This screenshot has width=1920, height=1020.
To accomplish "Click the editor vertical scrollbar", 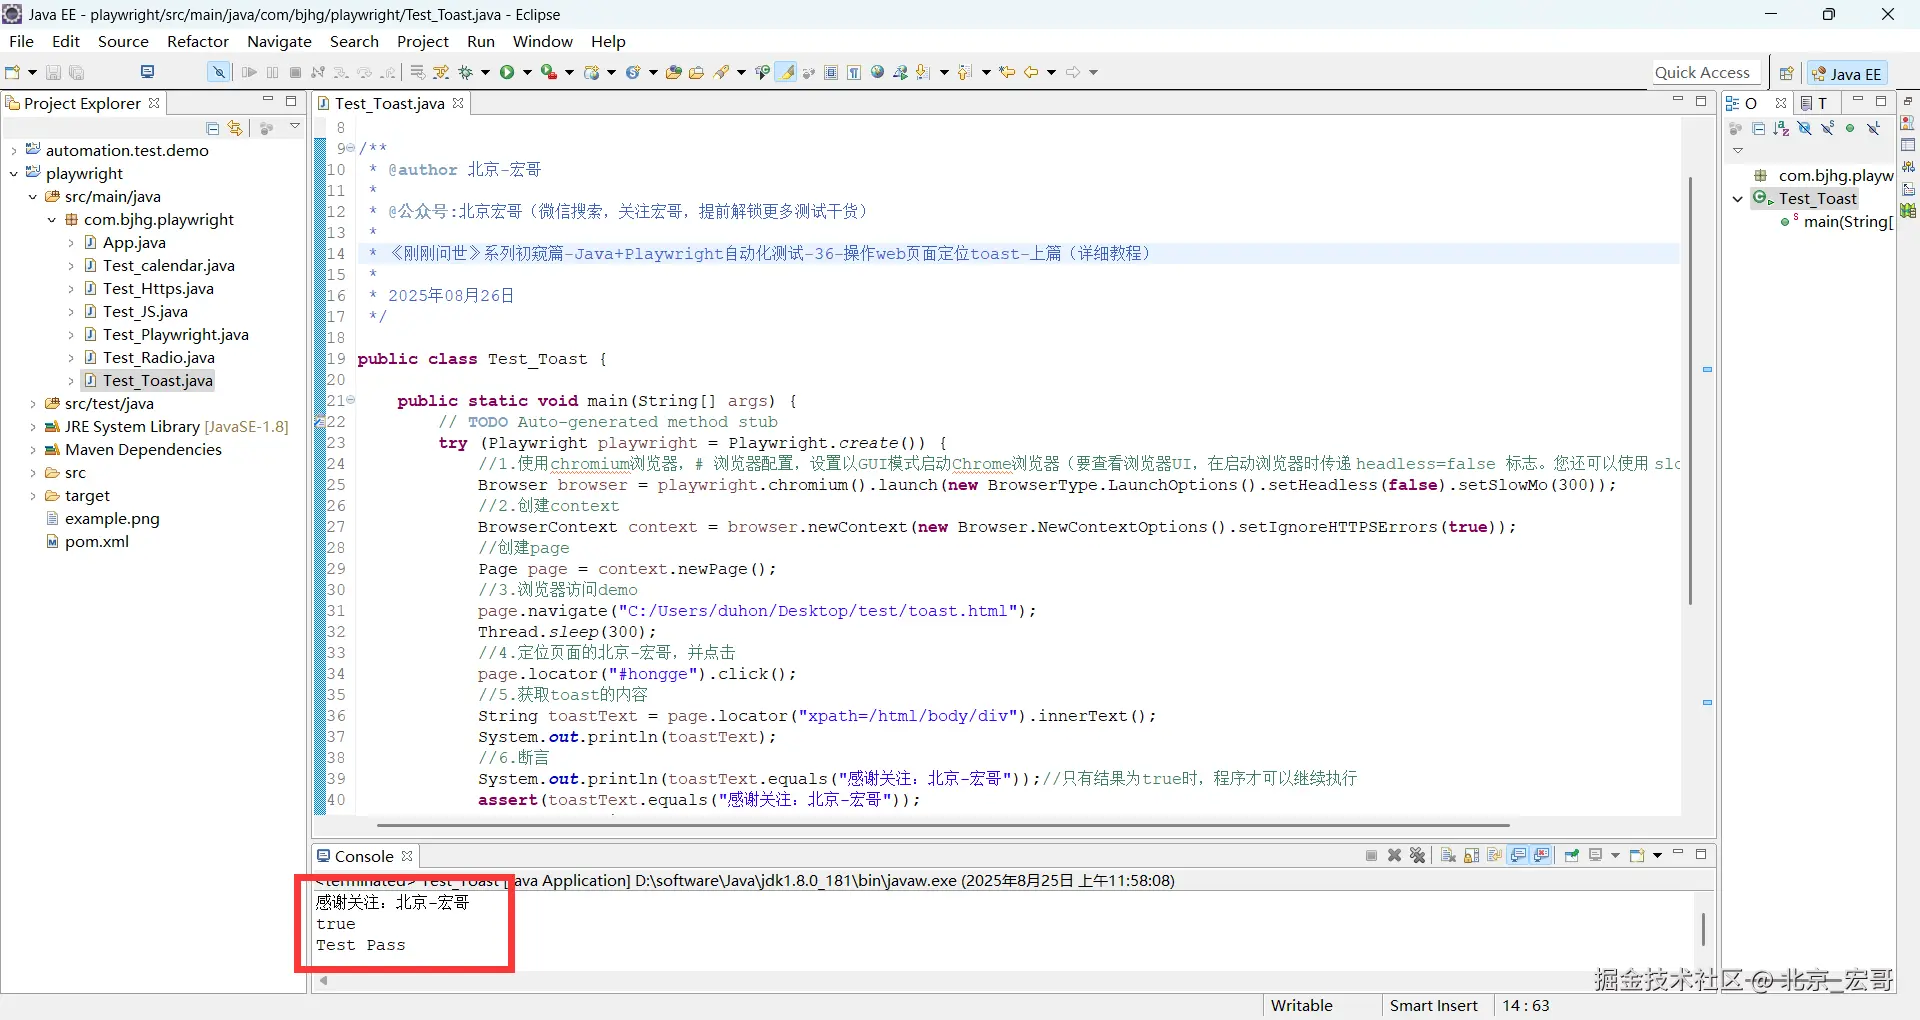I will pyautogui.click(x=1690, y=390).
